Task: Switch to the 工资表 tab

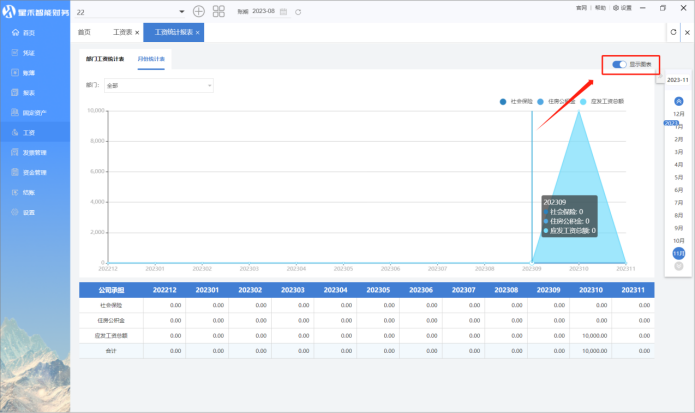Action: tap(125, 33)
